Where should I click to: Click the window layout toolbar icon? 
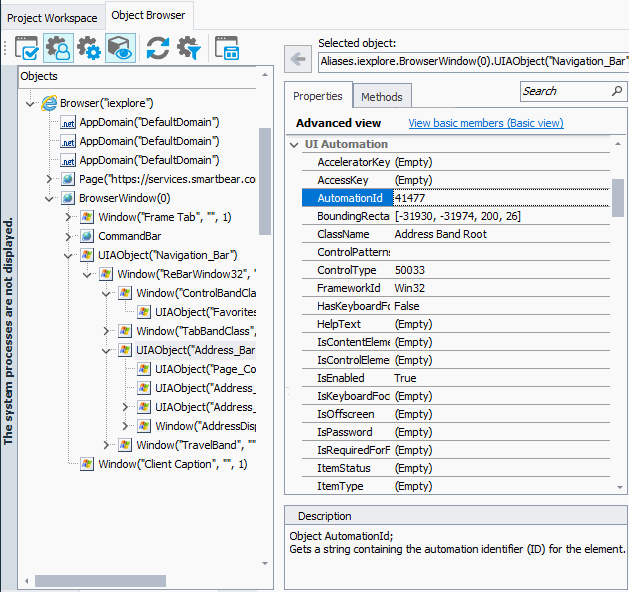(x=227, y=48)
